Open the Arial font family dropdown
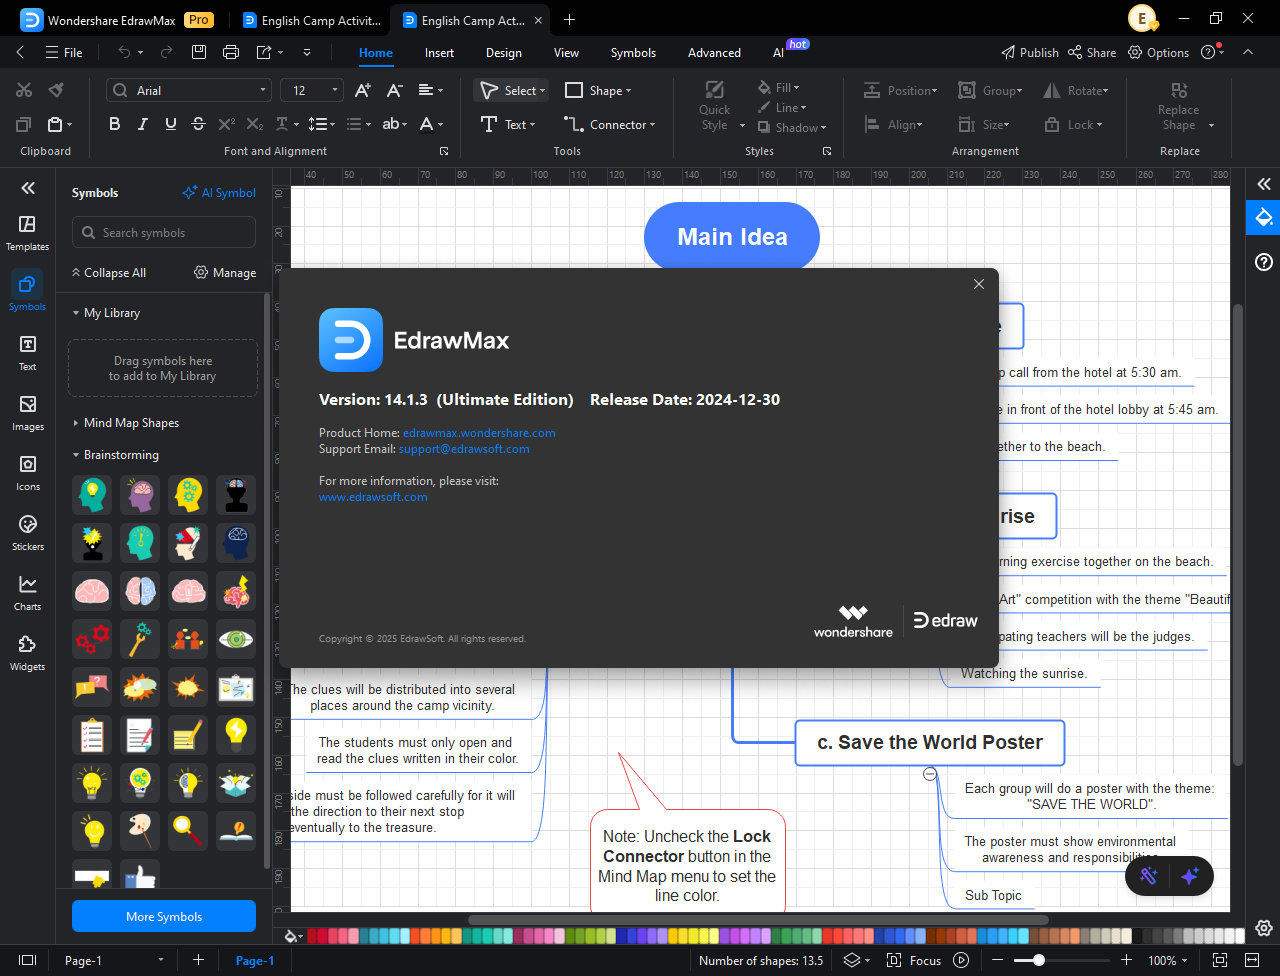 click(x=264, y=90)
